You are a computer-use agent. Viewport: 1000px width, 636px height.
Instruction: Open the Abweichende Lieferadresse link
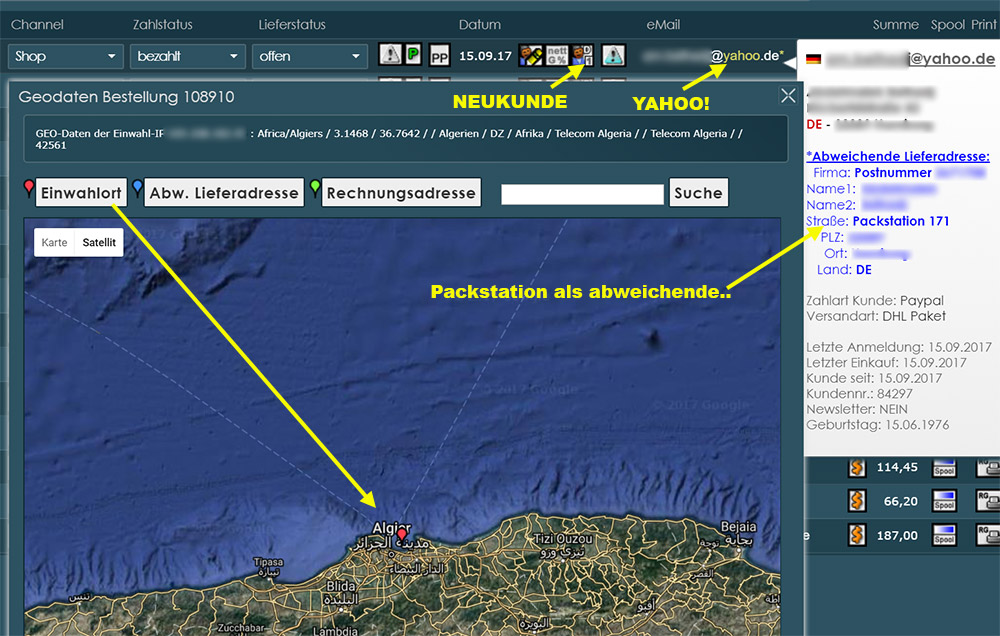click(x=898, y=156)
